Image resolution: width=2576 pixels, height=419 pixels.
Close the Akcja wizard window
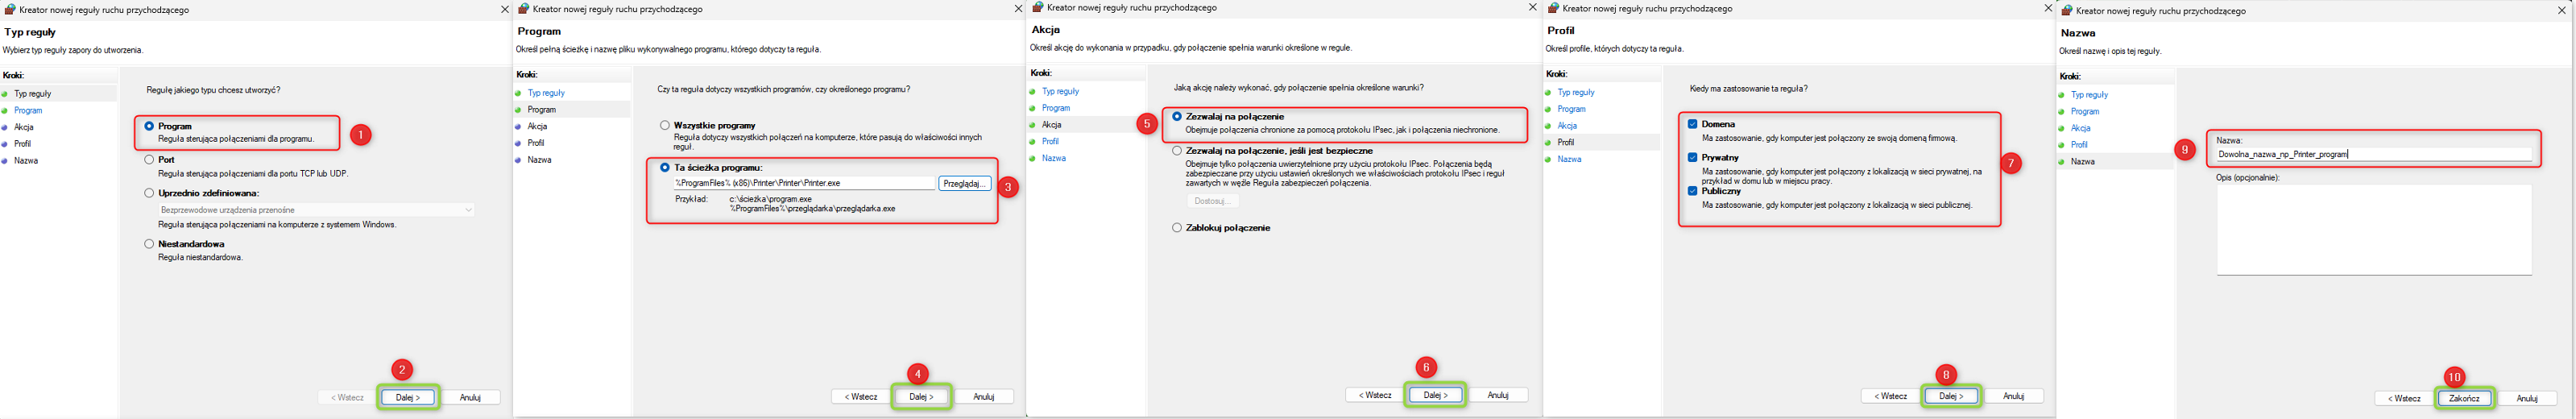(x=1532, y=7)
